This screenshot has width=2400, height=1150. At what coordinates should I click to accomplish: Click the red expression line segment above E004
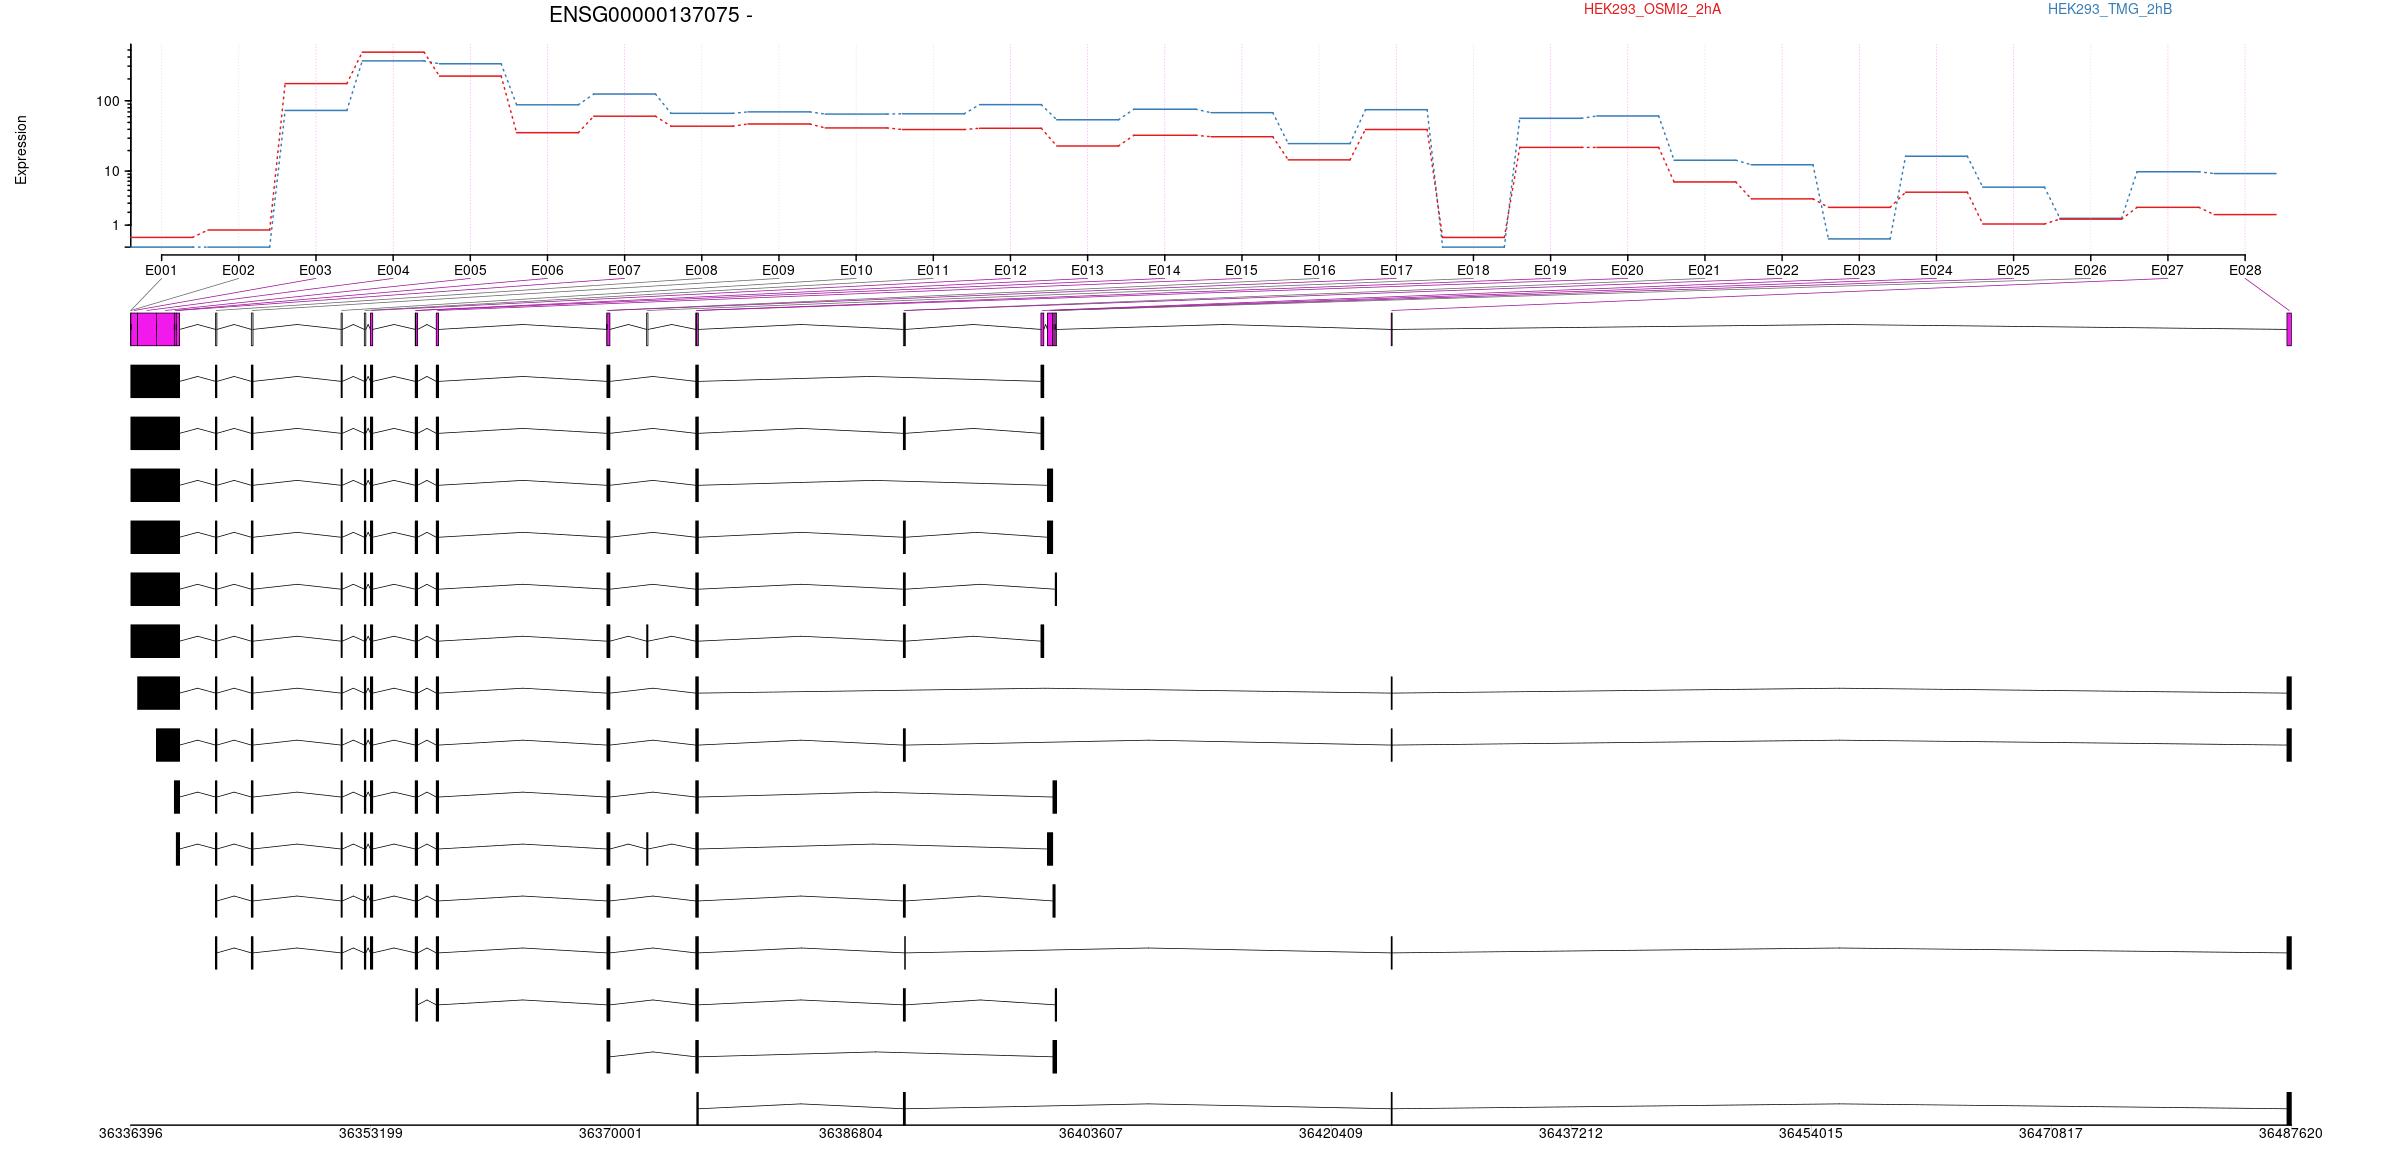(393, 52)
